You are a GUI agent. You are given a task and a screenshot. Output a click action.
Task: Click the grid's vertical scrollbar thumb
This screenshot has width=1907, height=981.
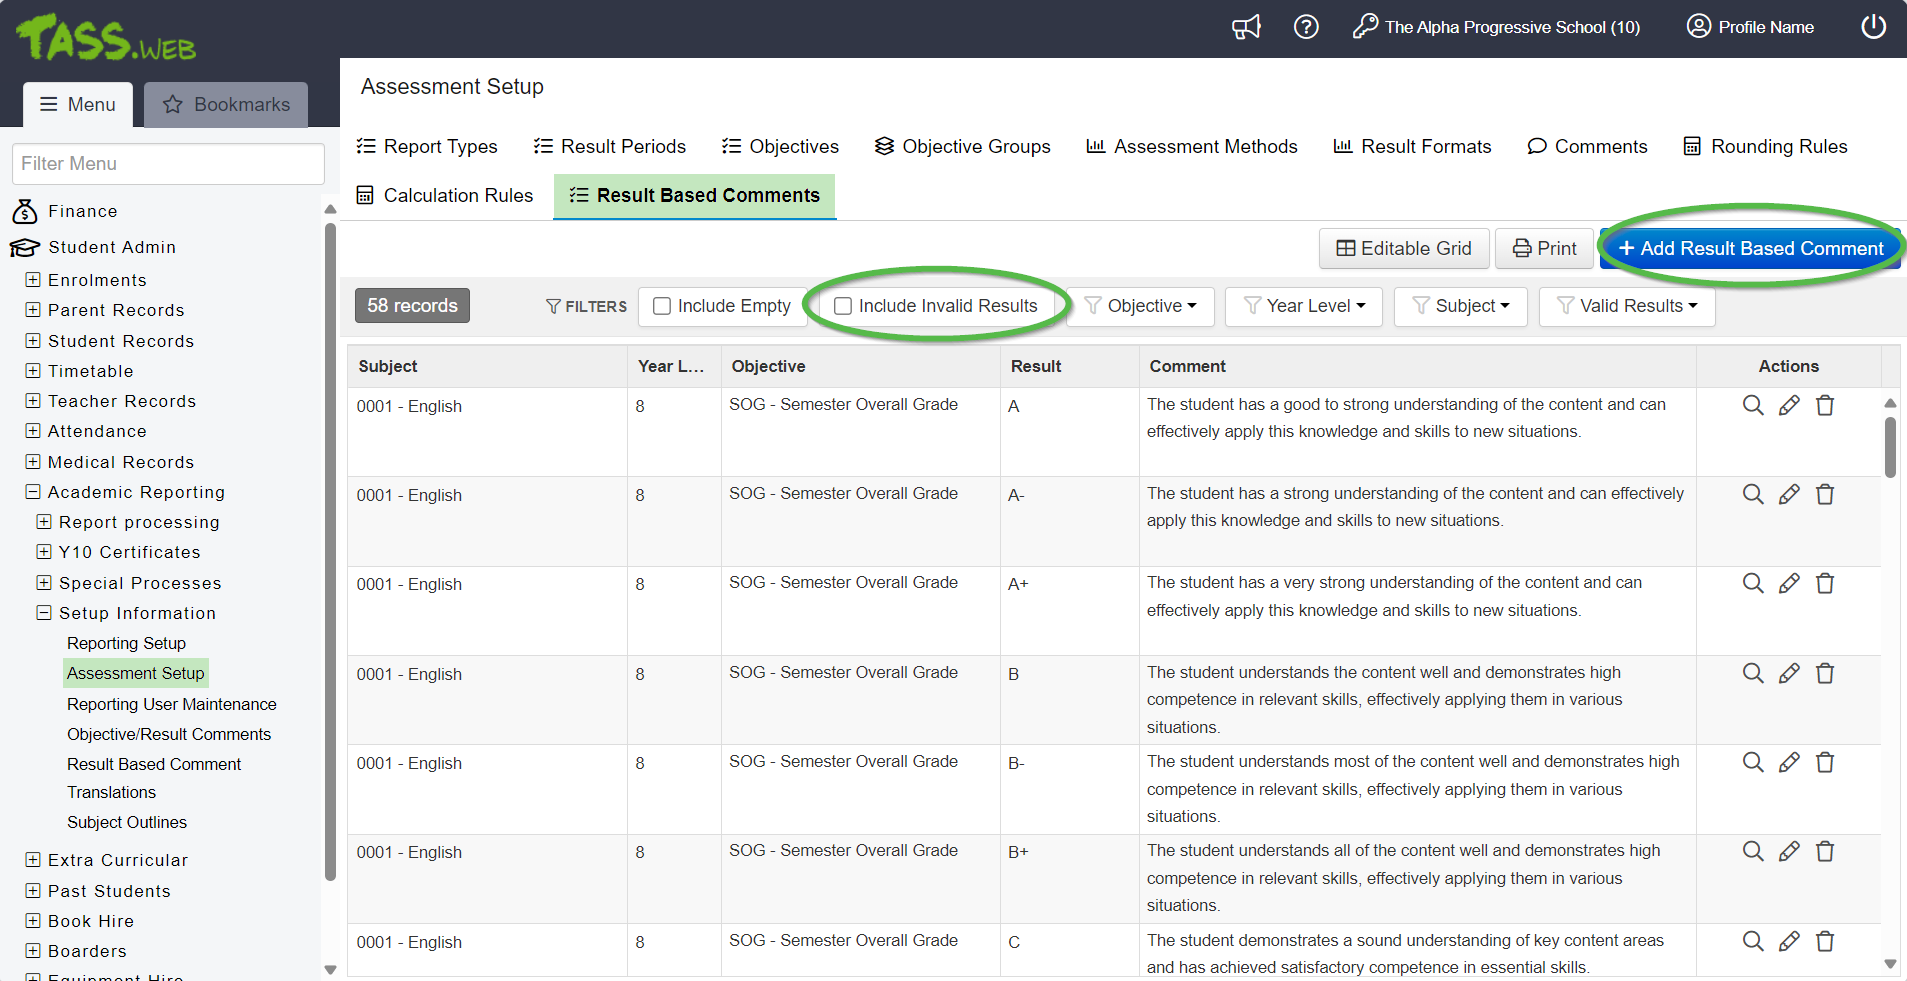[x=1890, y=446]
